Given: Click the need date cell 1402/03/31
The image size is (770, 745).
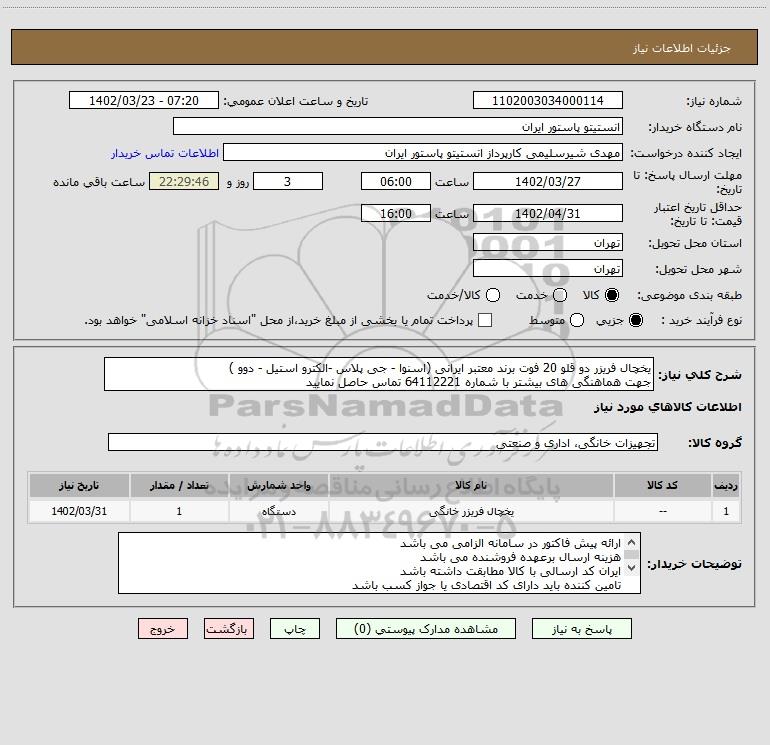Looking at the screenshot, I should click(x=79, y=511).
